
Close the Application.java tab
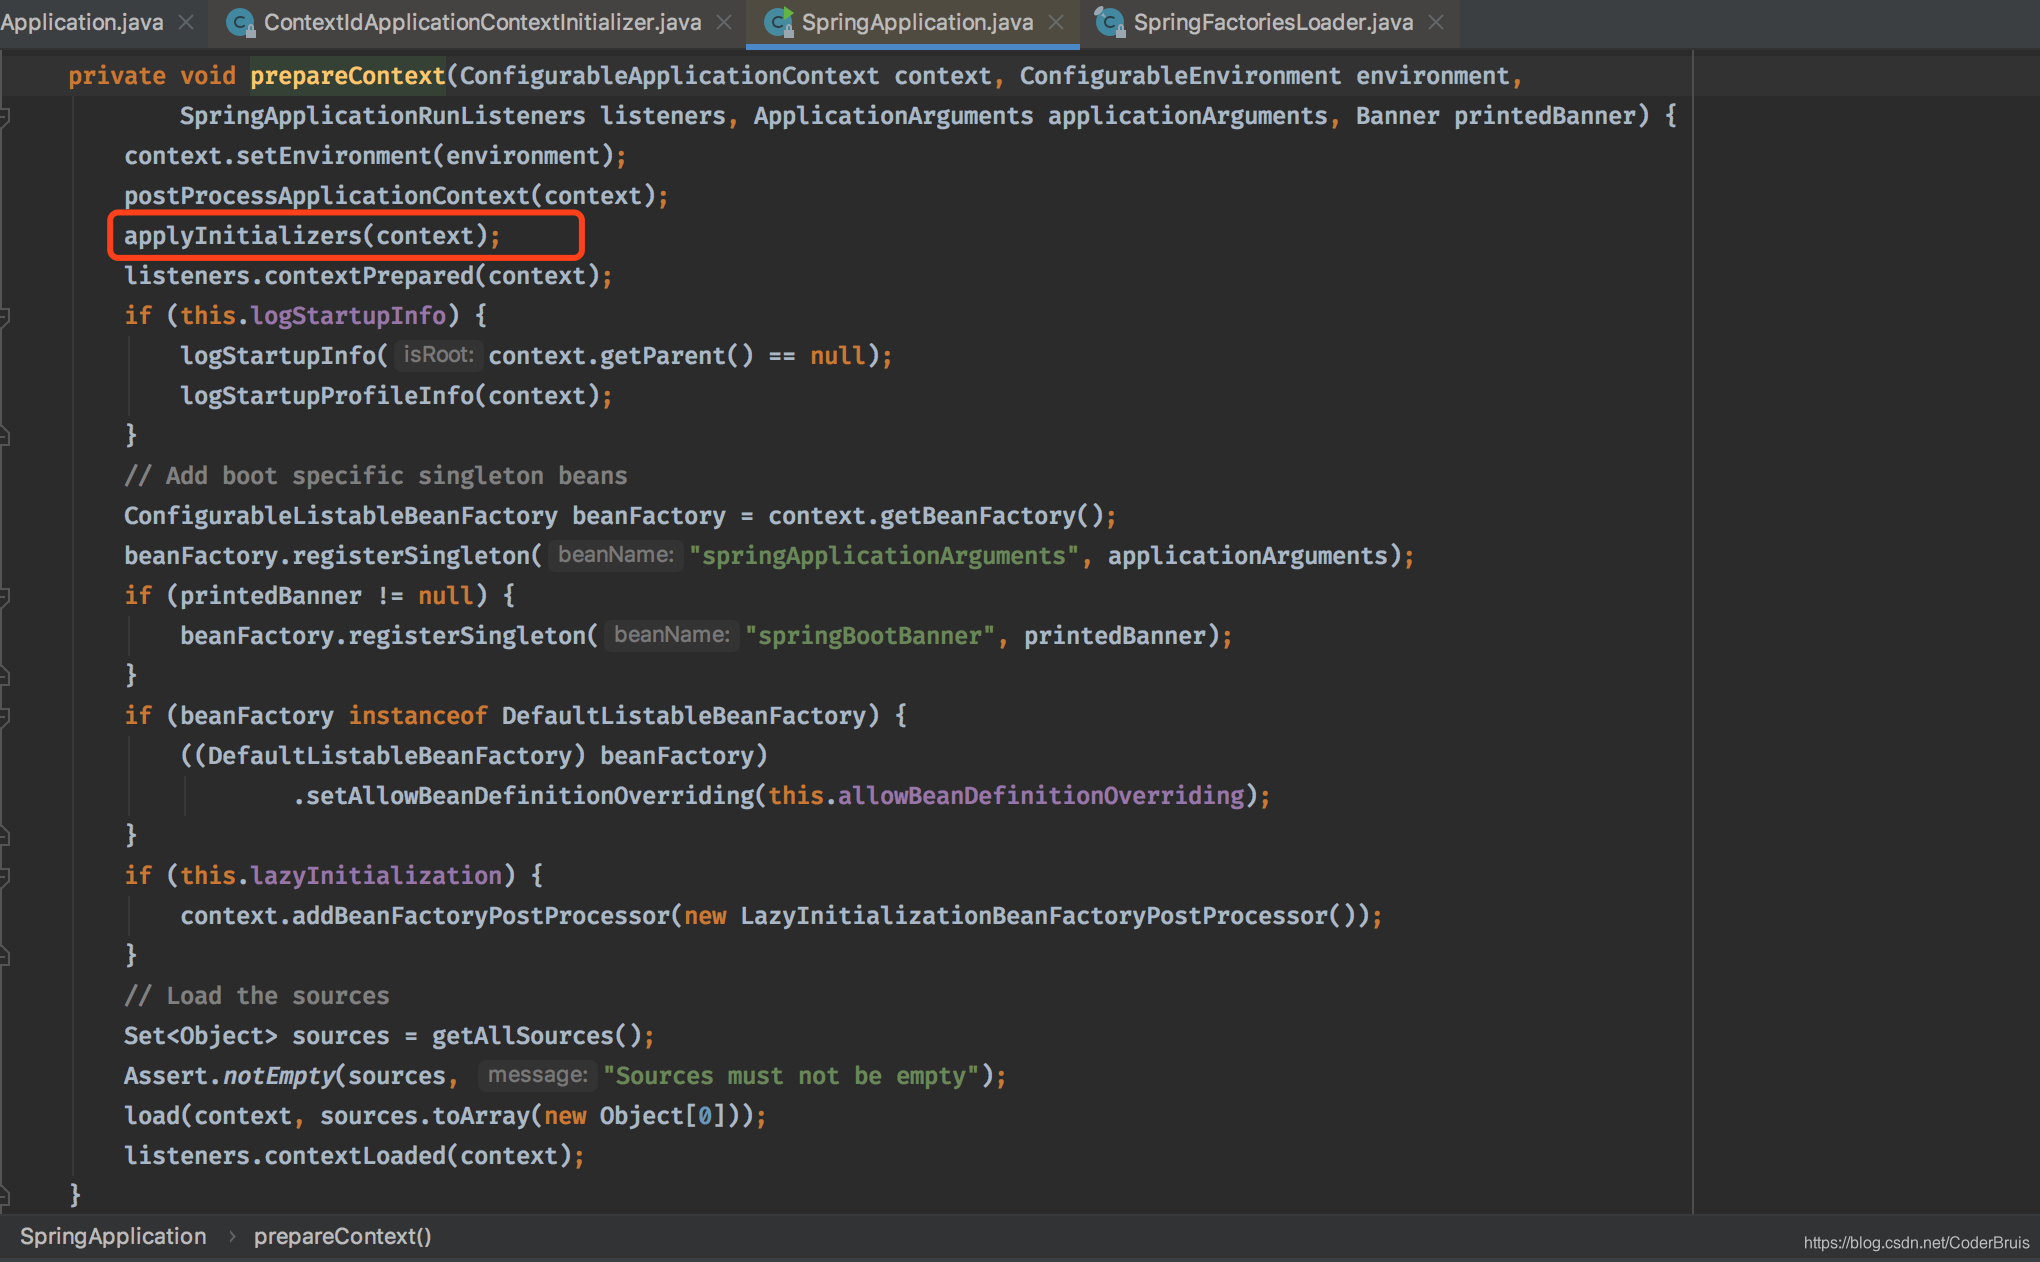(186, 22)
